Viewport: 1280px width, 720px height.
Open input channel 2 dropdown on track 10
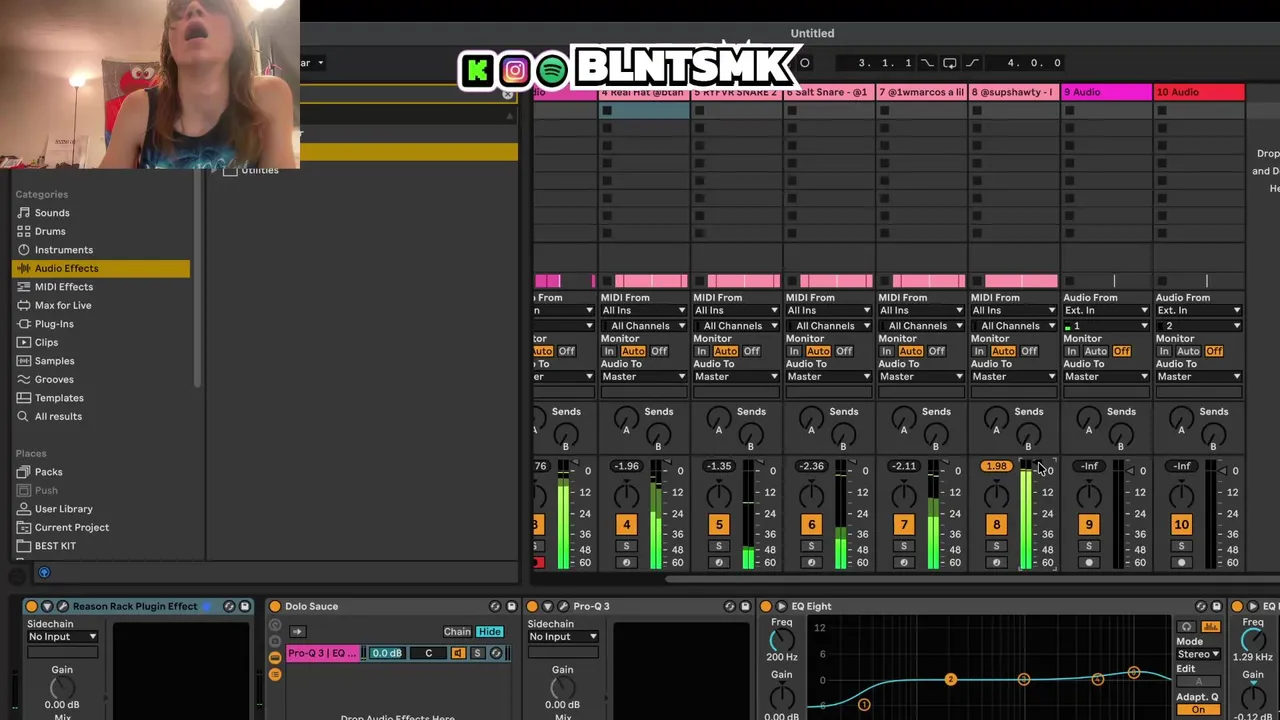point(1198,326)
